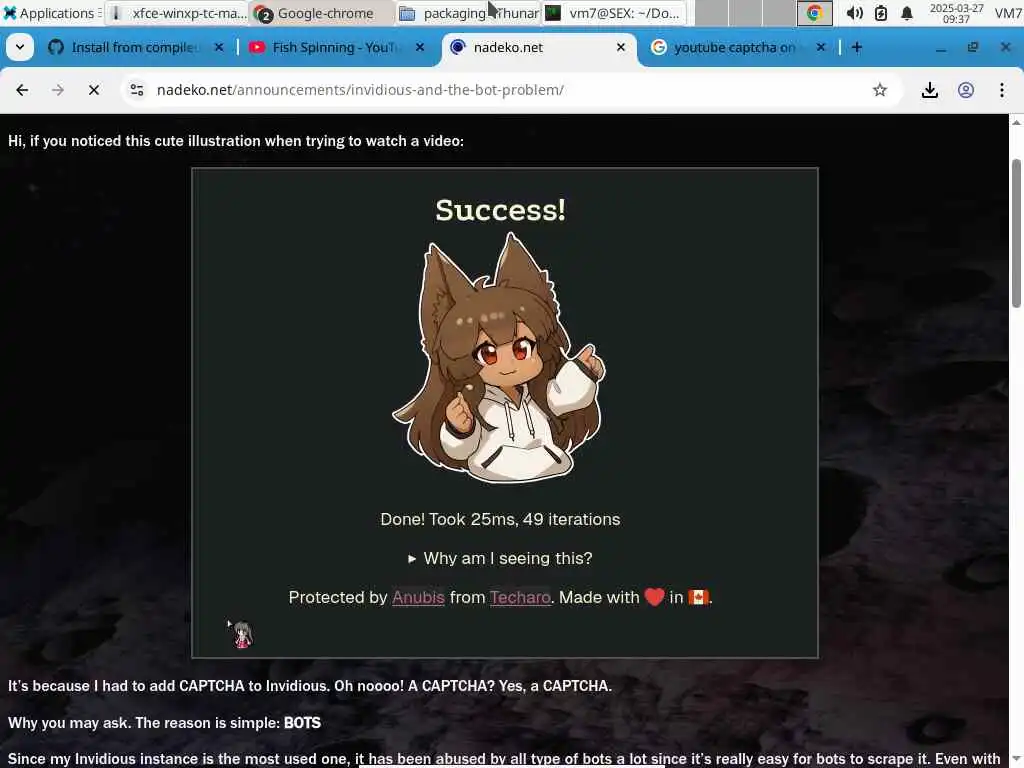Select the nadeko.net tab
Image resolution: width=1024 pixels, height=768 pixels.
click(539, 47)
